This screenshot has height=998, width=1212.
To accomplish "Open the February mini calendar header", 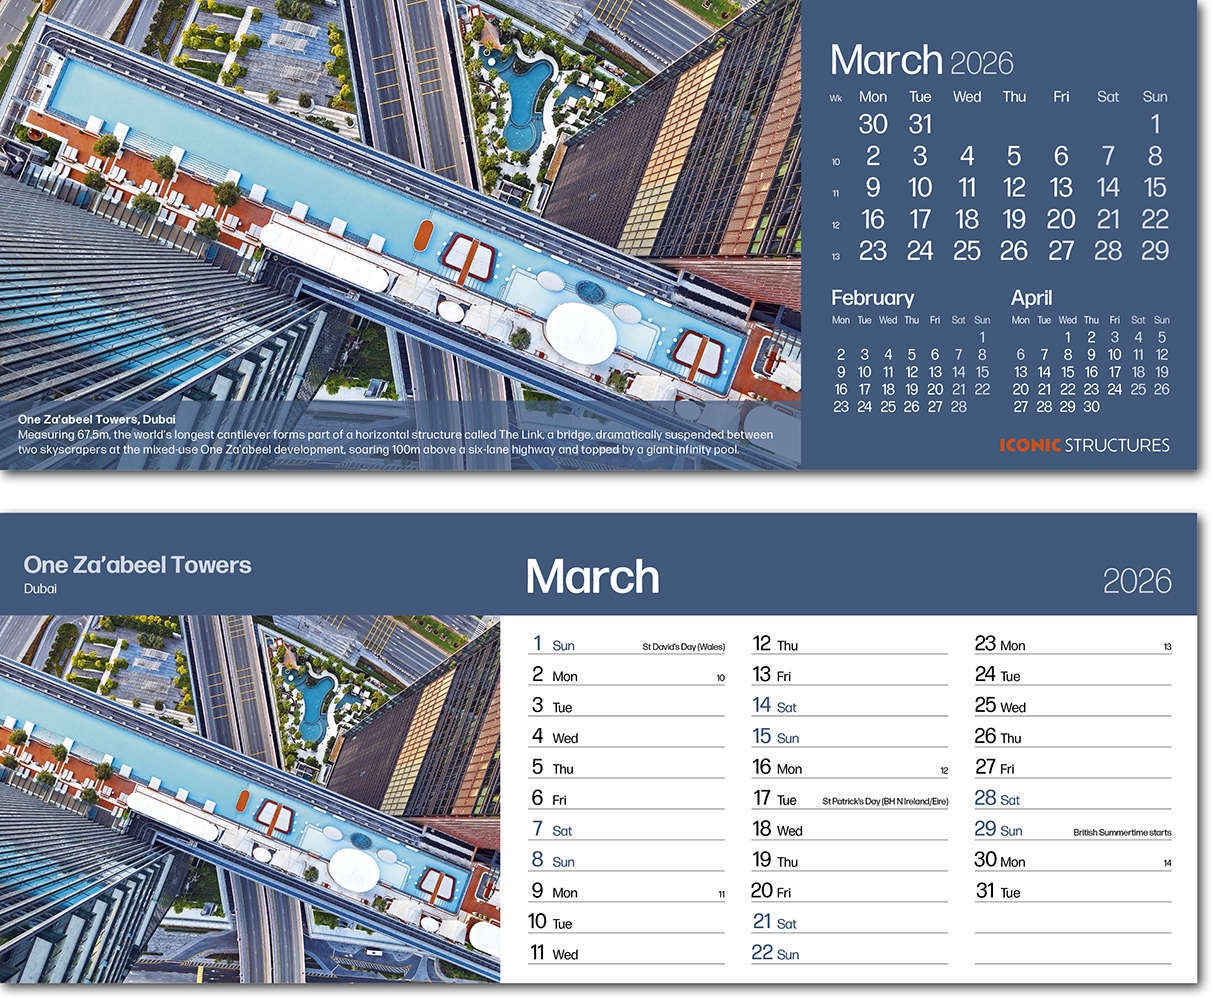I will point(872,297).
